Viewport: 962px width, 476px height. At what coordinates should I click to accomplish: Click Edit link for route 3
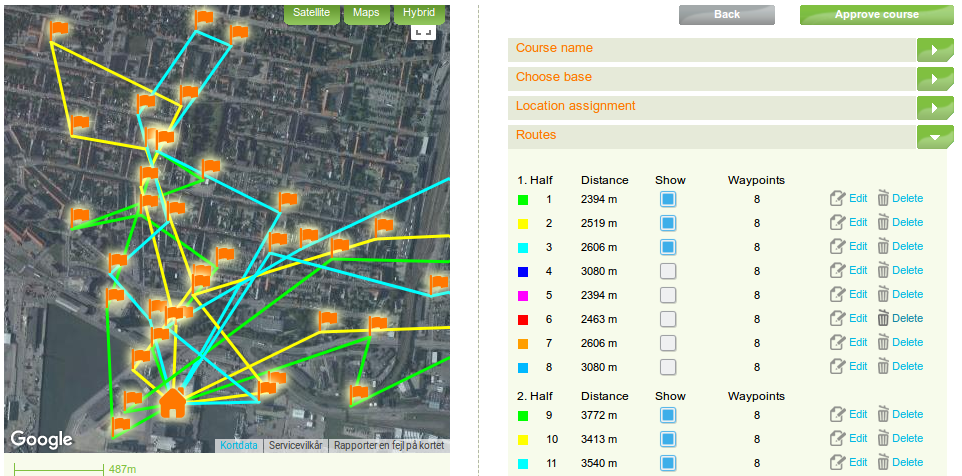coord(858,247)
